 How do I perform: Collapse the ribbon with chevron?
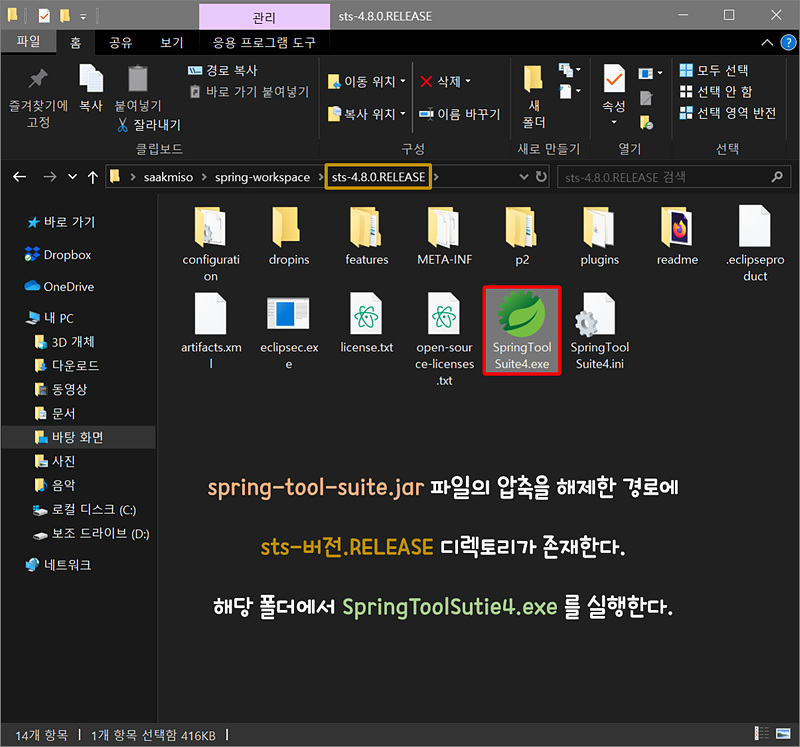(x=767, y=42)
